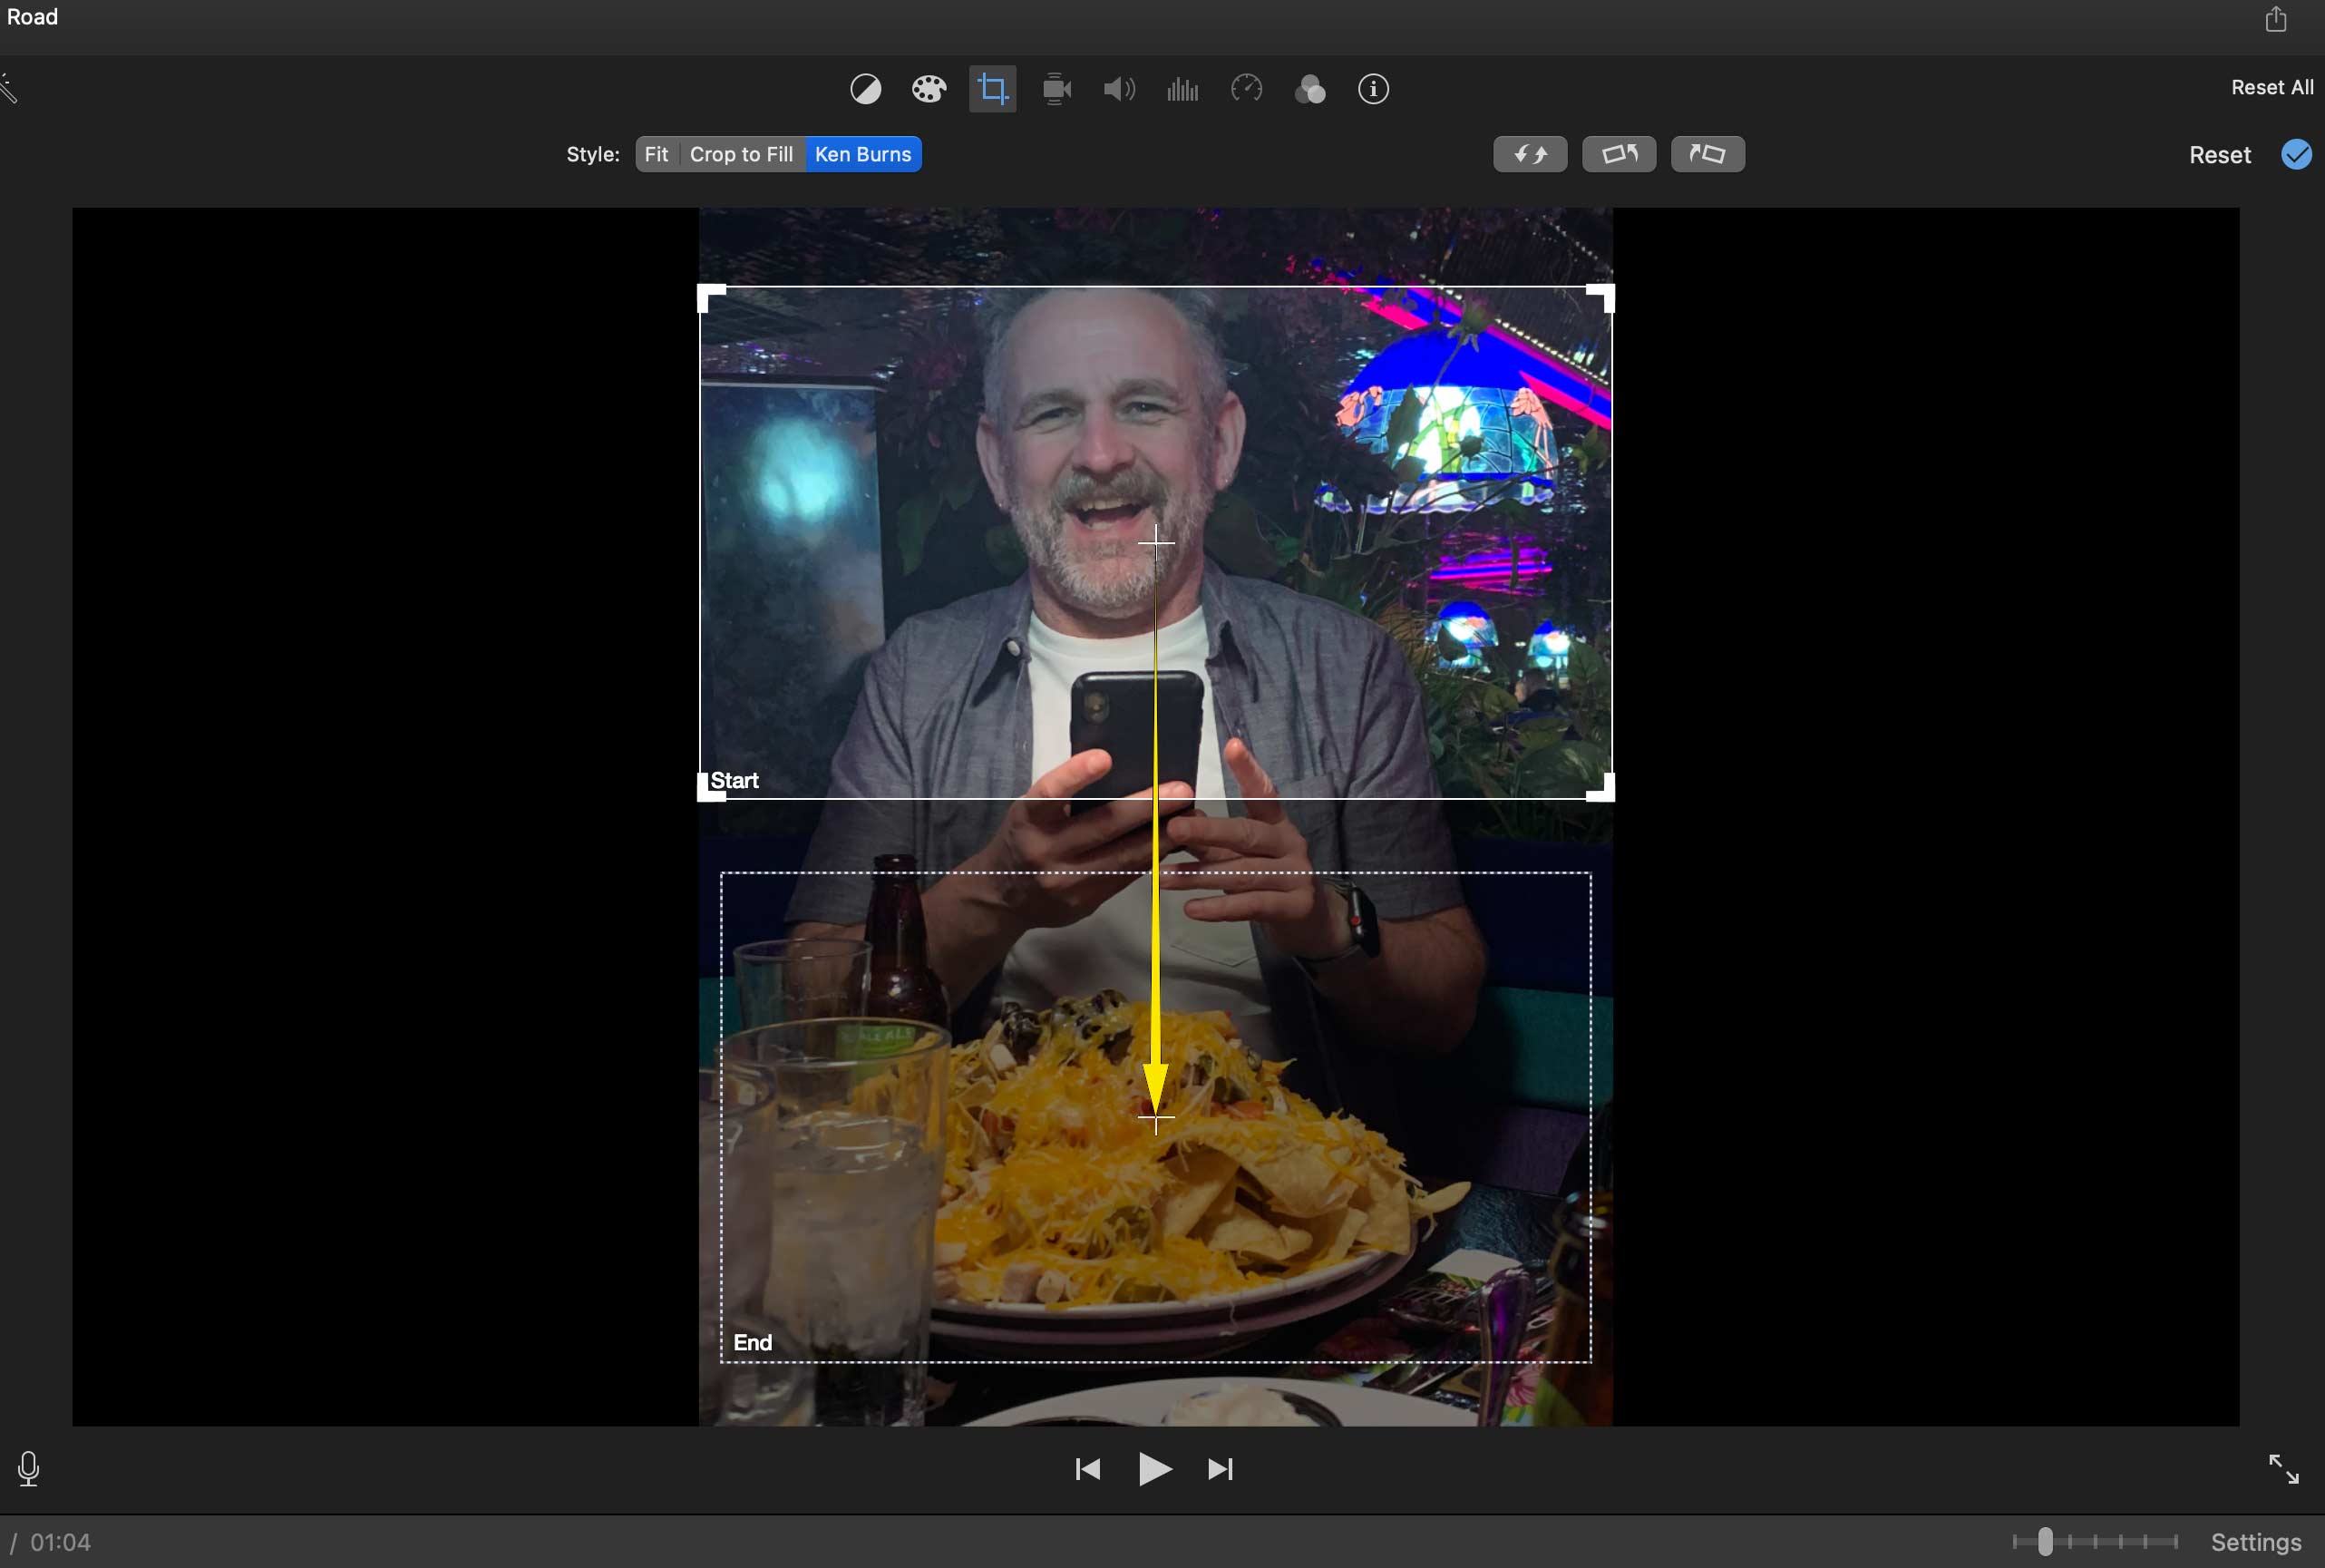Open the stabilization camera tool
This screenshot has width=2325, height=1568.
point(1056,90)
